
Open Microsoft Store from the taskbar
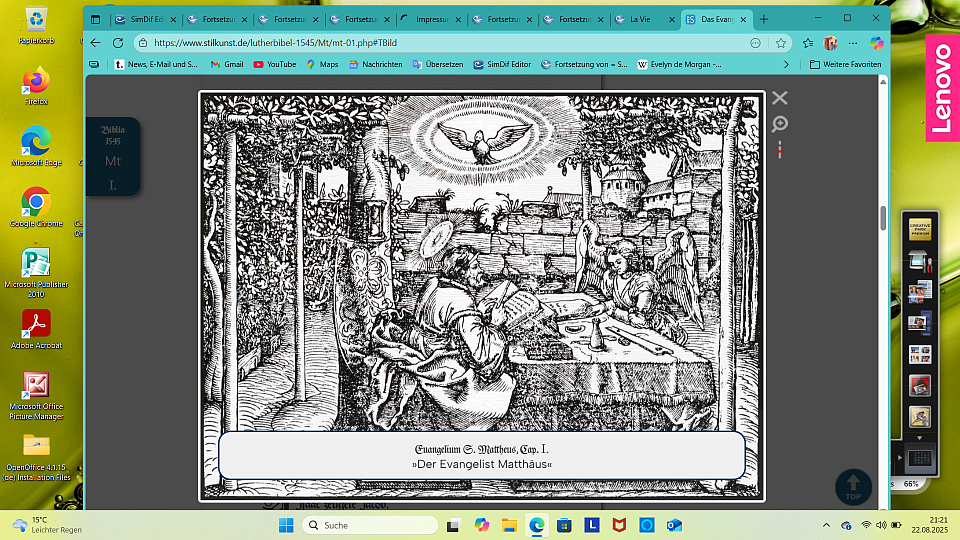564,525
